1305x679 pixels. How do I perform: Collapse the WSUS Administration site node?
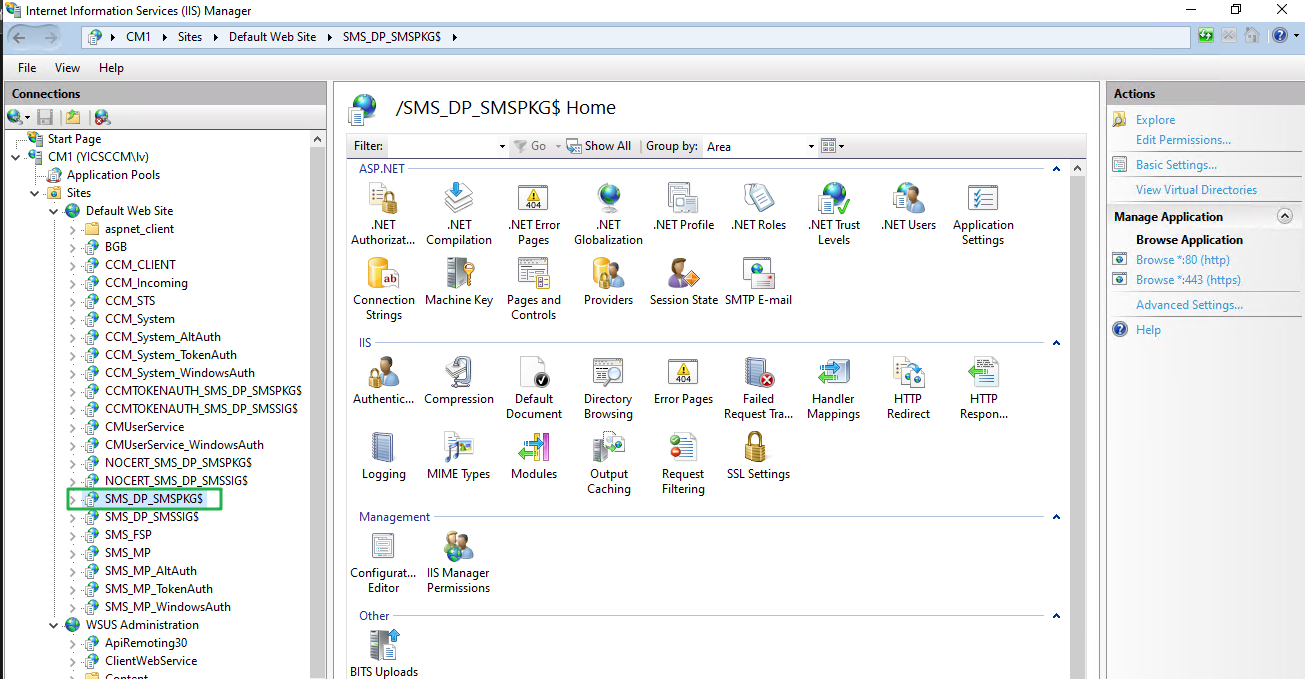point(54,625)
